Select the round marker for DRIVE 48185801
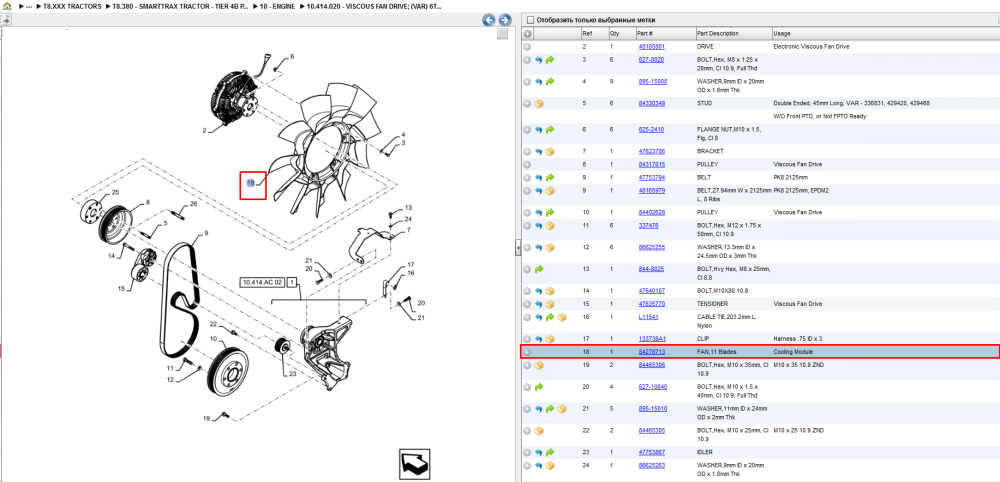This screenshot has height=482, width=1000. click(x=527, y=47)
